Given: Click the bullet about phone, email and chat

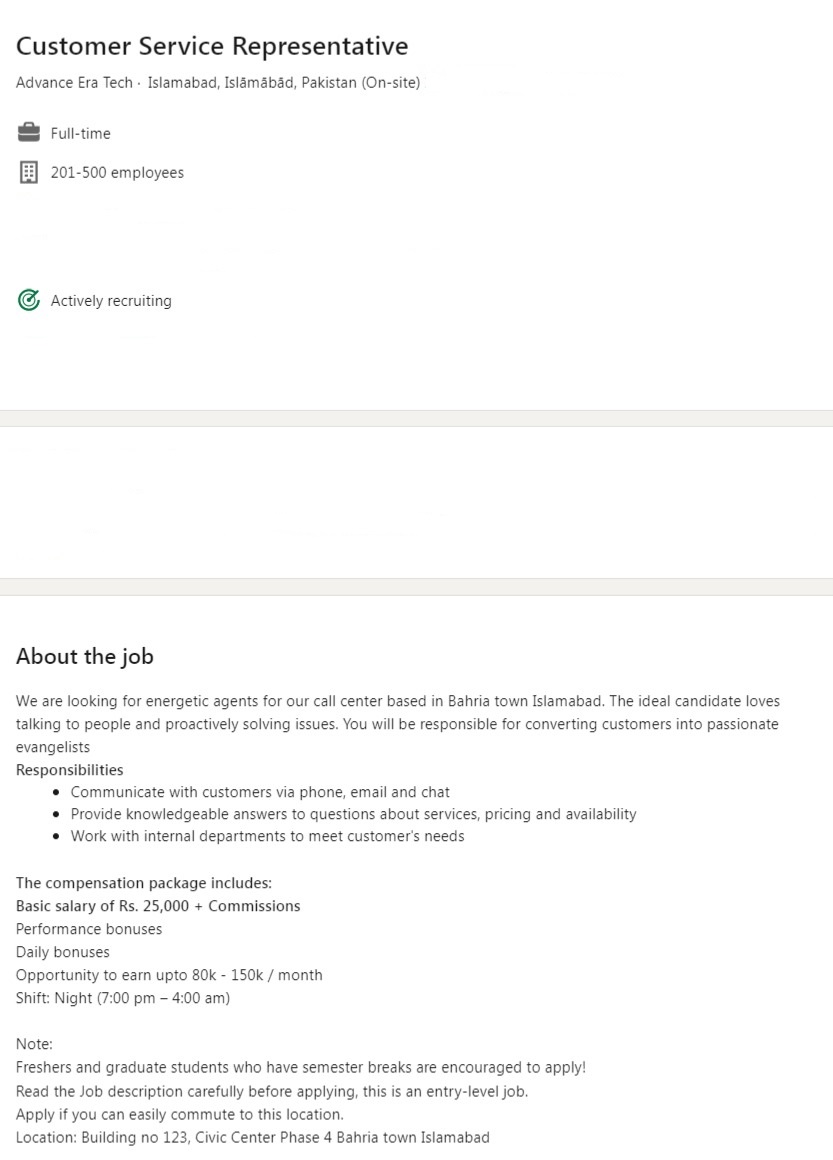Looking at the screenshot, I should click(x=260, y=792).
